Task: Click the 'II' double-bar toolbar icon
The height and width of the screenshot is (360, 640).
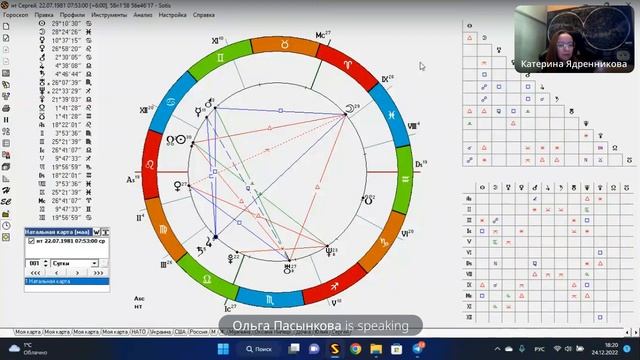Action: (6, 120)
